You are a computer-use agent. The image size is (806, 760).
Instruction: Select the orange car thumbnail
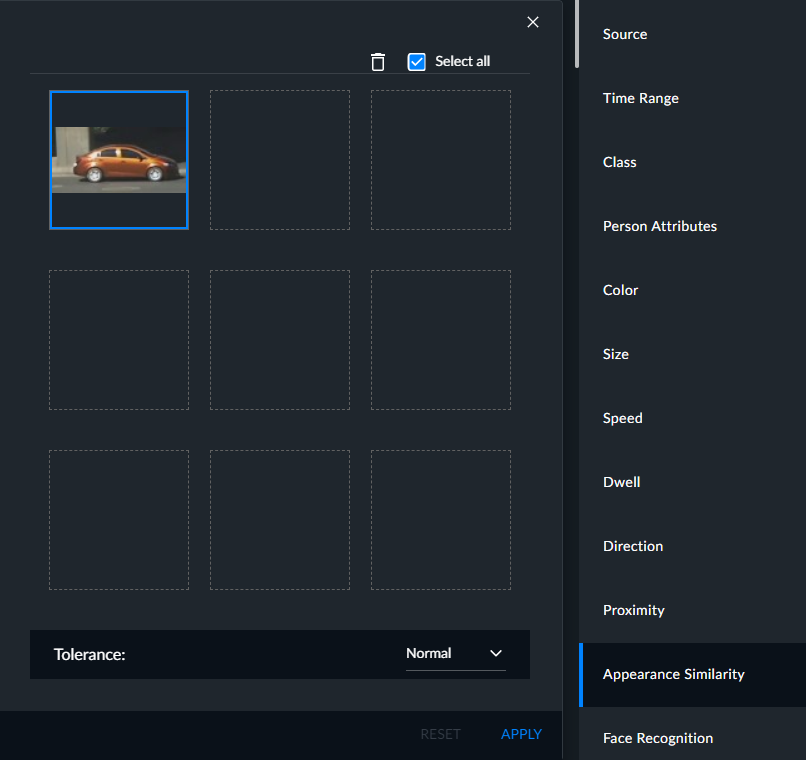click(119, 160)
